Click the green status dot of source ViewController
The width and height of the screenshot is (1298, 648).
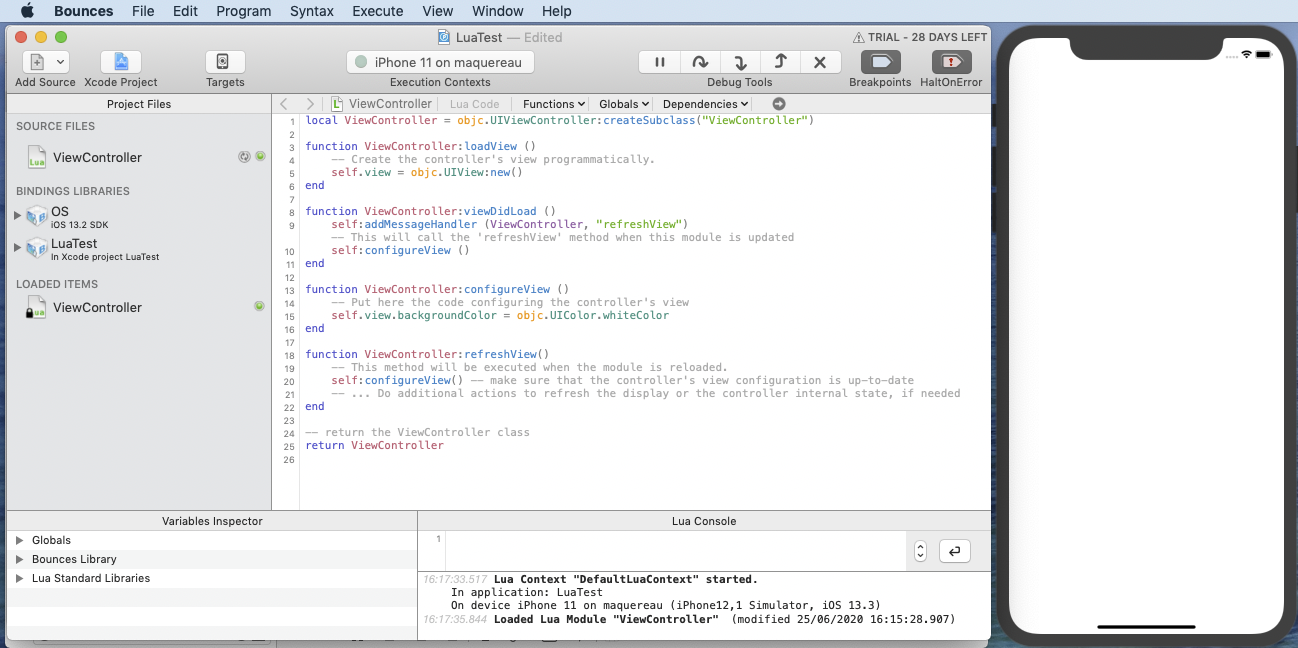[x=260, y=157]
